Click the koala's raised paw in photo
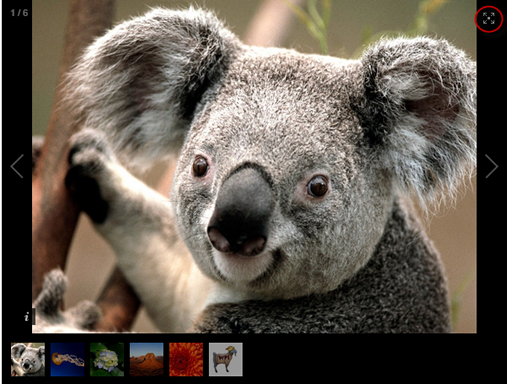 pos(87,177)
